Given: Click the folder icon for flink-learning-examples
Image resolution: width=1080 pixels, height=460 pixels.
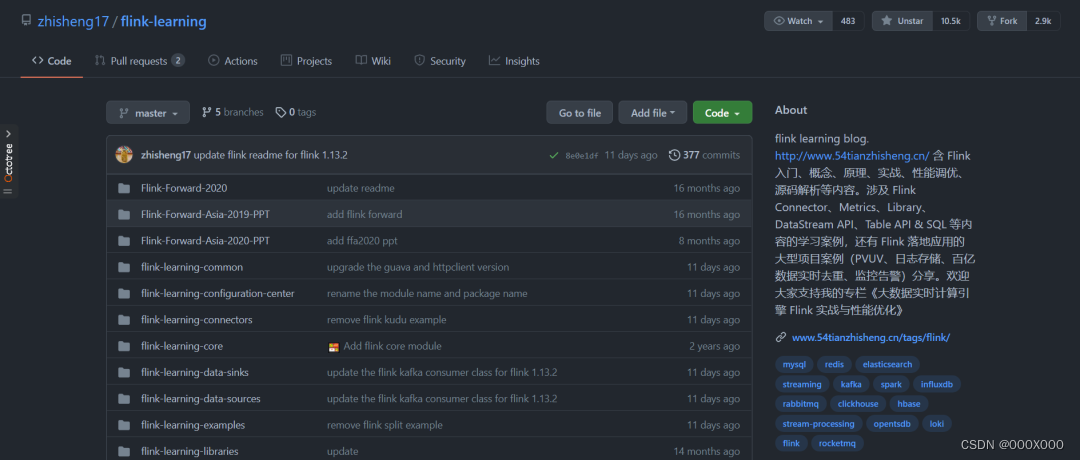Looking at the screenshot, I should (124, 425).
